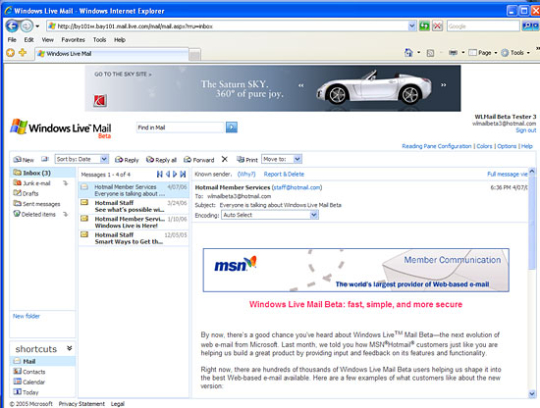This screenshot has height=408, width=540.
Task: Open the Windows Live is Here! message
Action: coord(134,222)
